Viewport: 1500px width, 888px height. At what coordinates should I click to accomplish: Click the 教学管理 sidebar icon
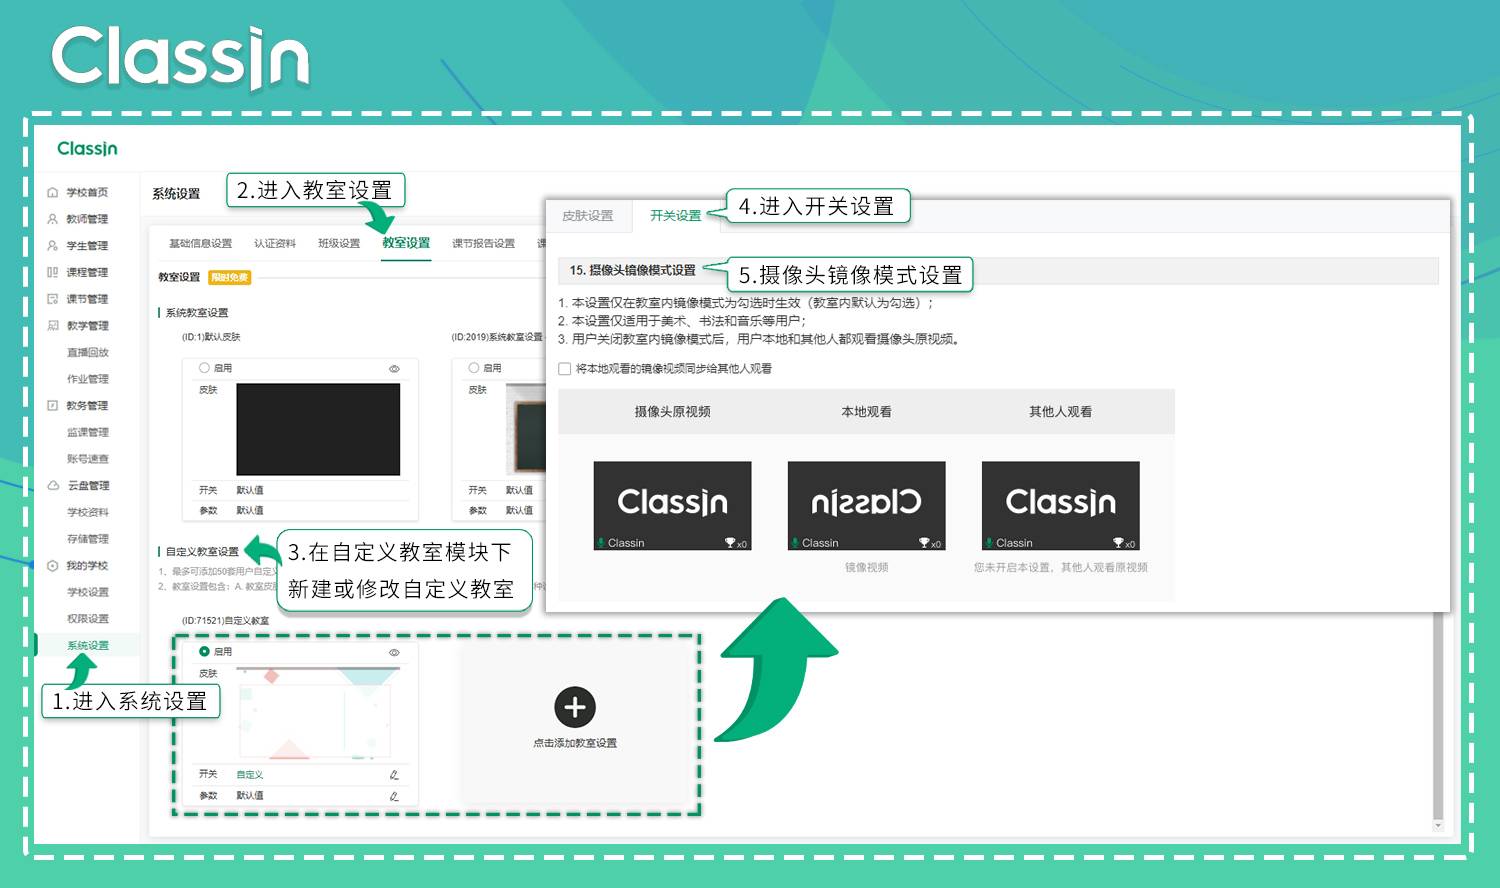[x=53, y=325]
